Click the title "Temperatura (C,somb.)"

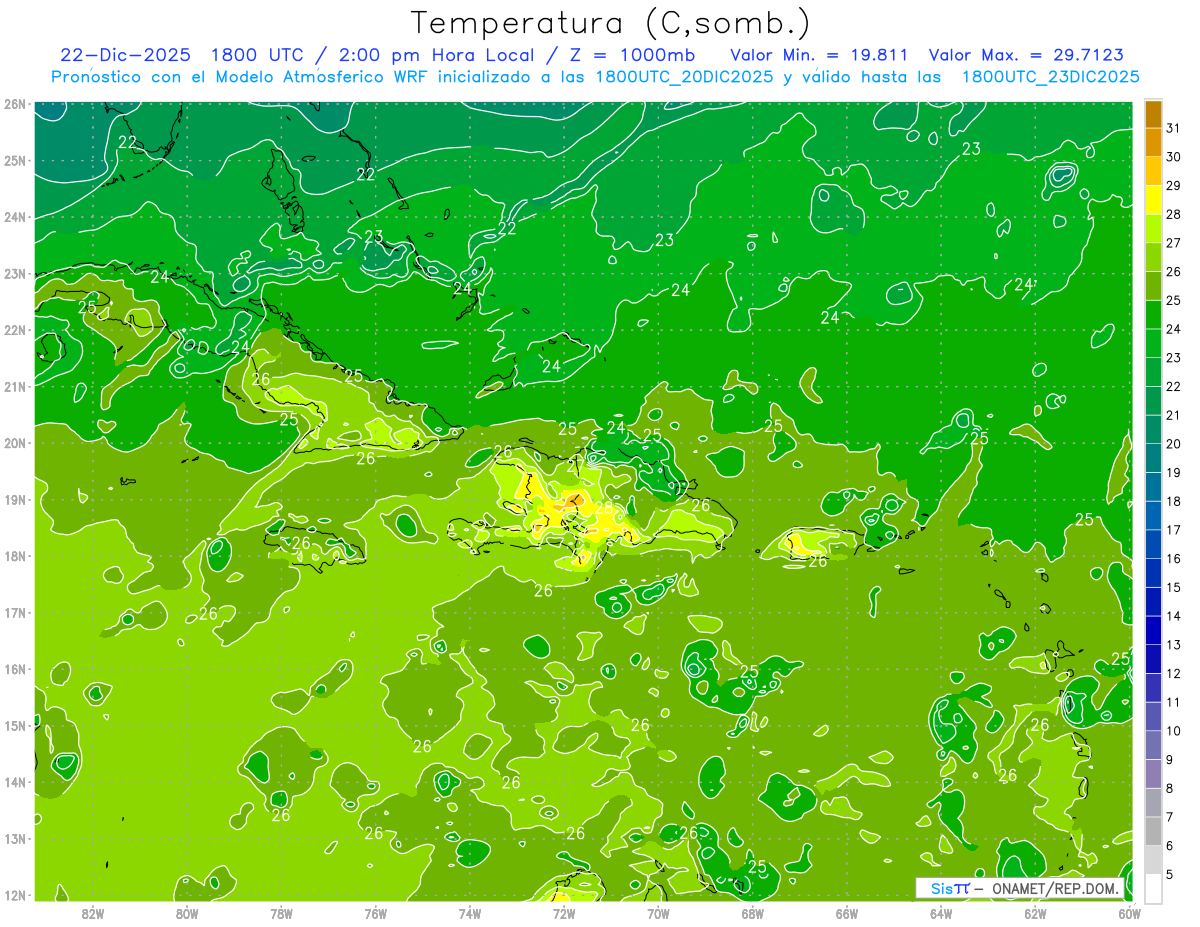click(611, 22)
